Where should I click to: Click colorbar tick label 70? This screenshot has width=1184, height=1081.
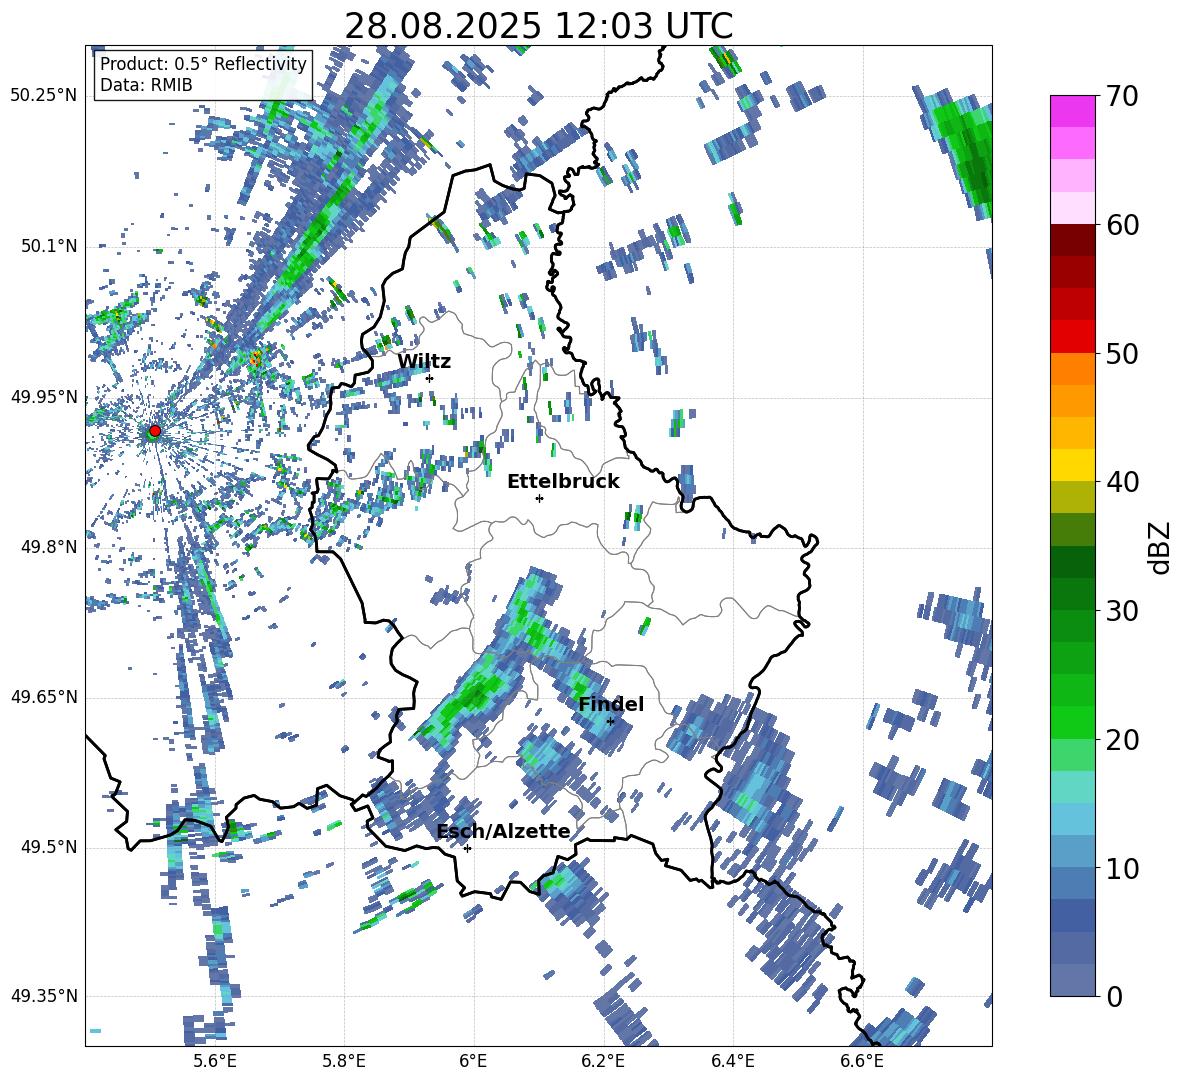1122,96
